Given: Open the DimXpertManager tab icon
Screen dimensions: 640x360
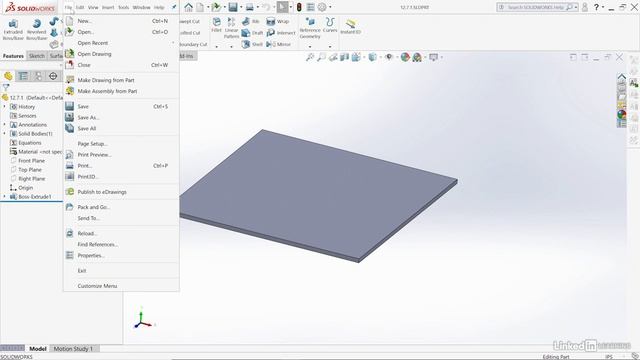Looking at the screenshot, I should (x=53, y=76).
